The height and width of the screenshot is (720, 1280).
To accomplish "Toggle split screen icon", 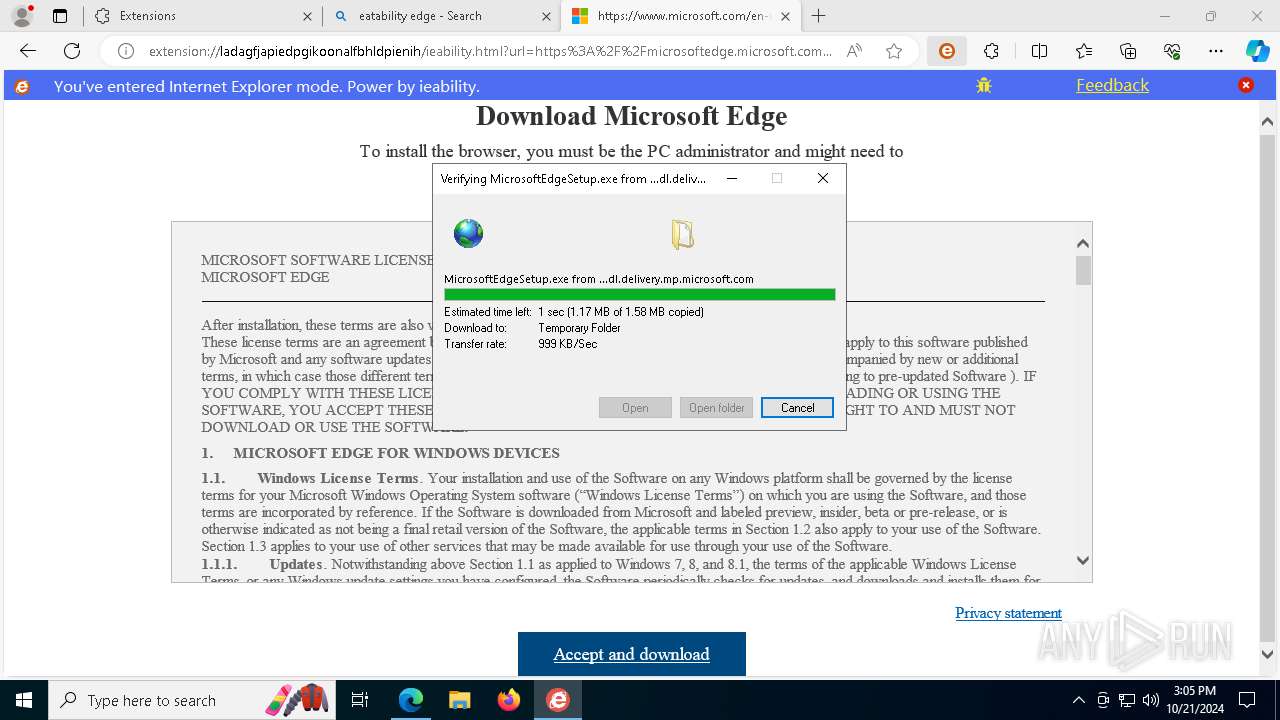I will click(x=1039, y=51).
